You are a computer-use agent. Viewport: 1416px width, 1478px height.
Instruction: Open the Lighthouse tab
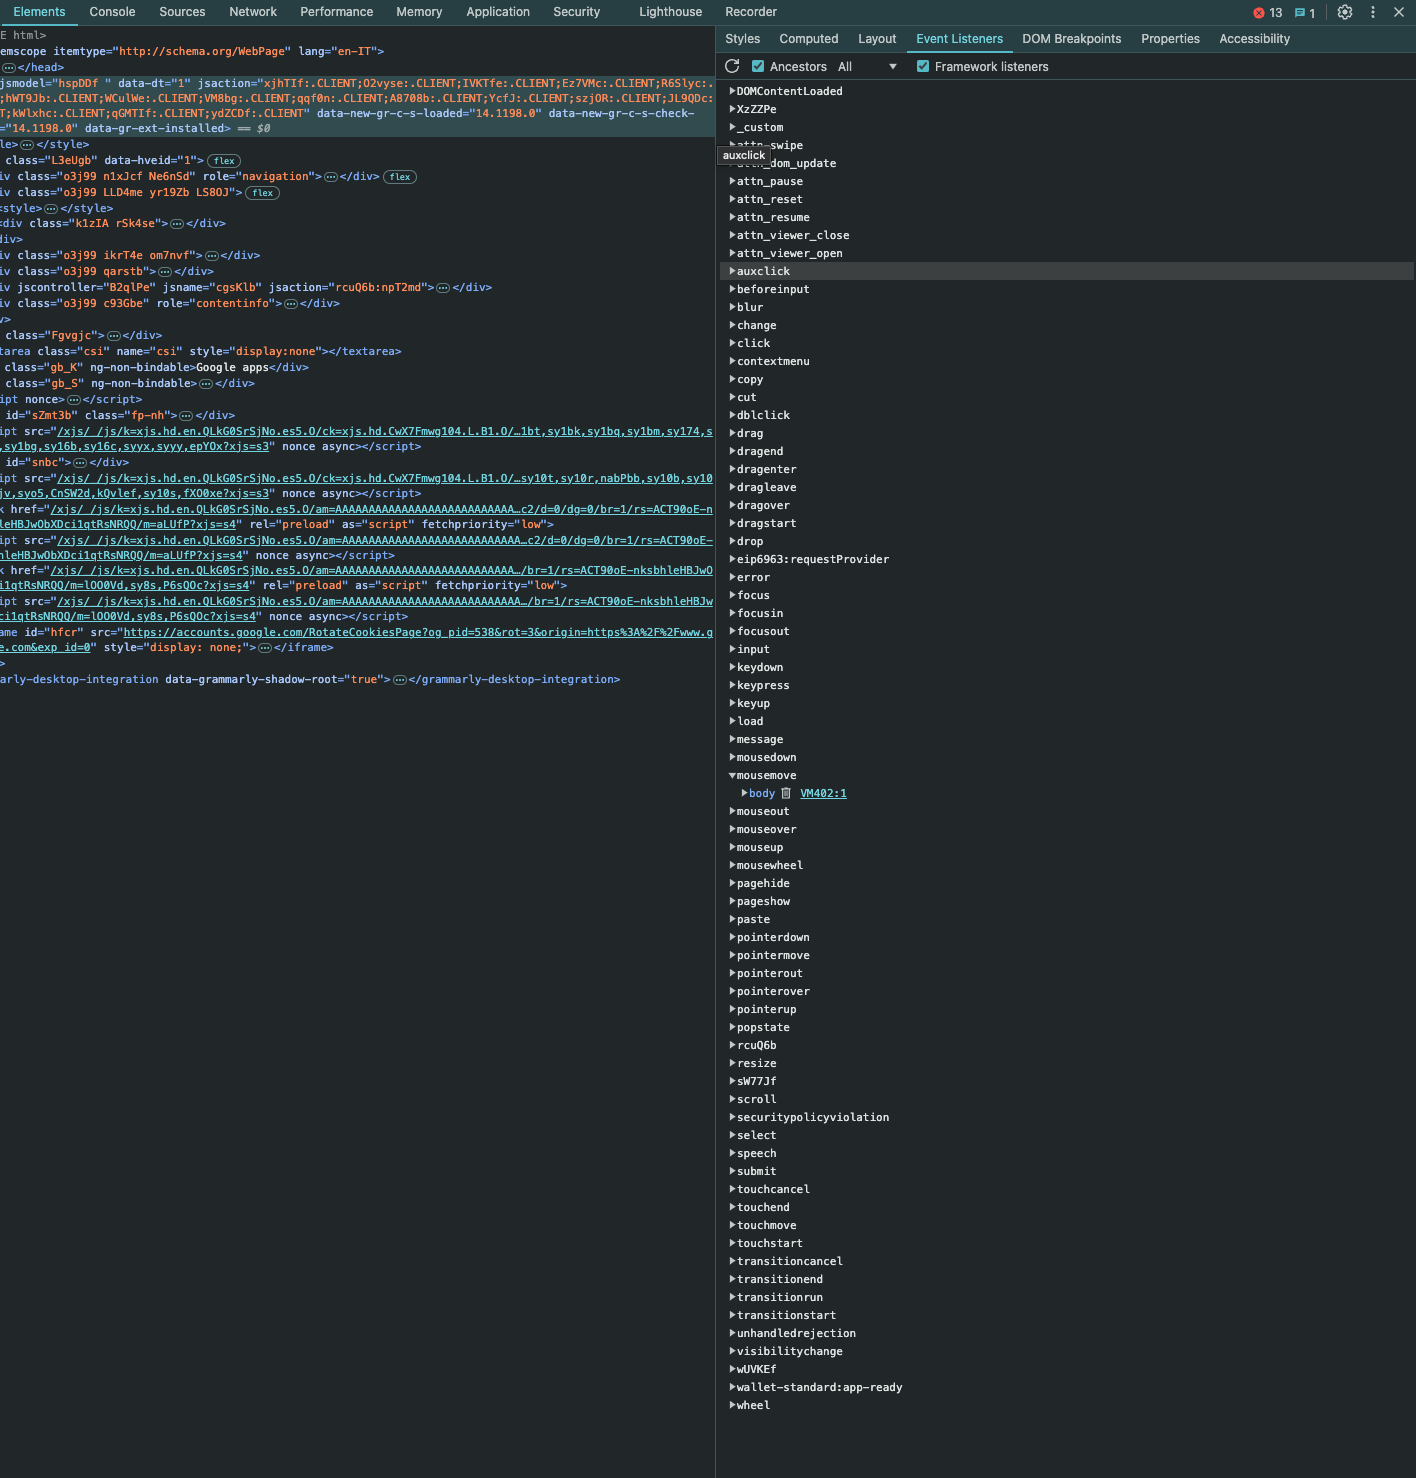[x=671, y=12]
